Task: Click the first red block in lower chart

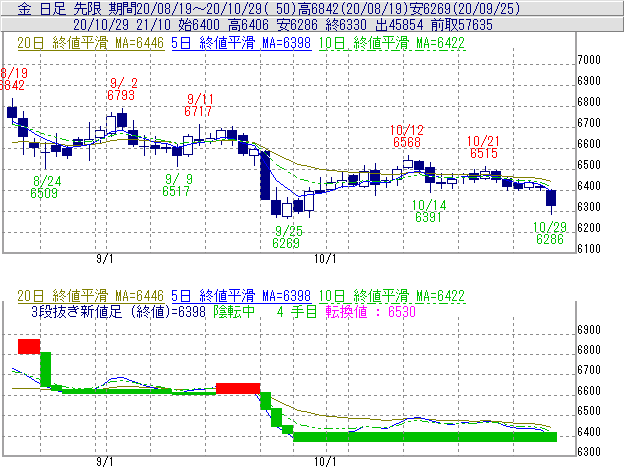Action: click(x=29, y=346)
